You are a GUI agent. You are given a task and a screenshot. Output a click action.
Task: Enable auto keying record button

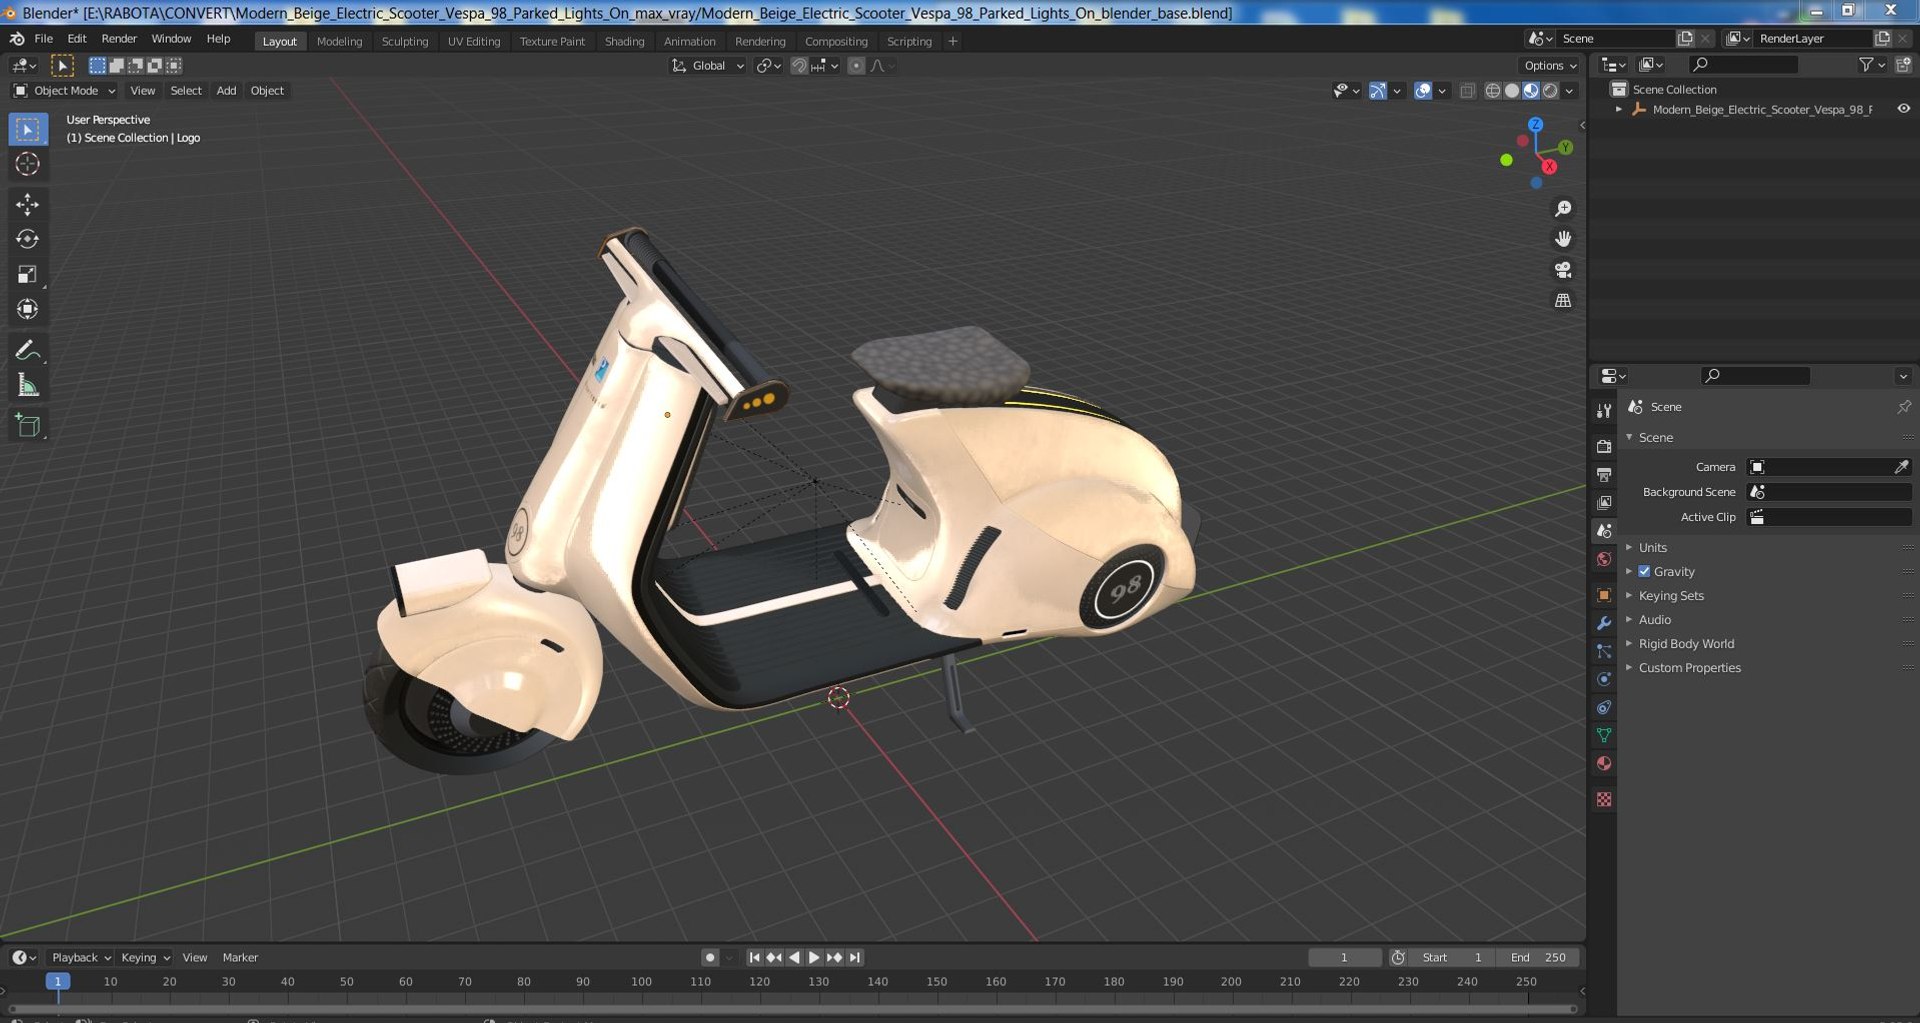tap(710, 958)
